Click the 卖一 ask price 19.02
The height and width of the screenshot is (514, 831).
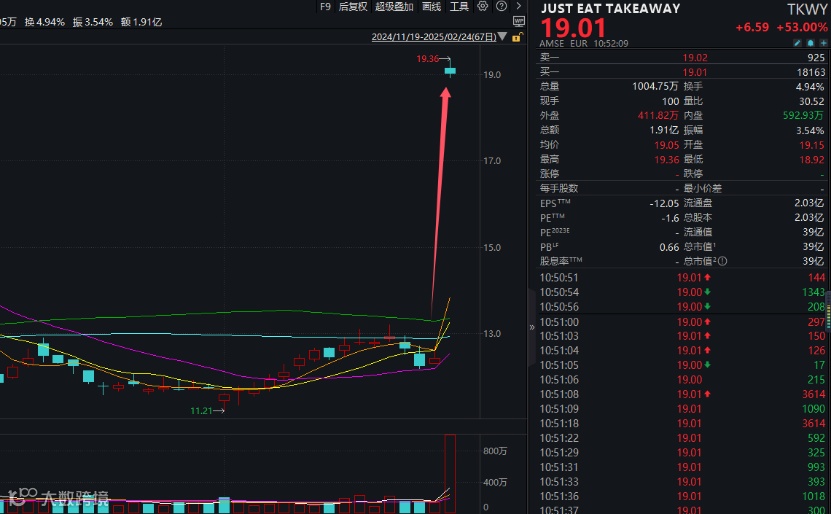694,58
